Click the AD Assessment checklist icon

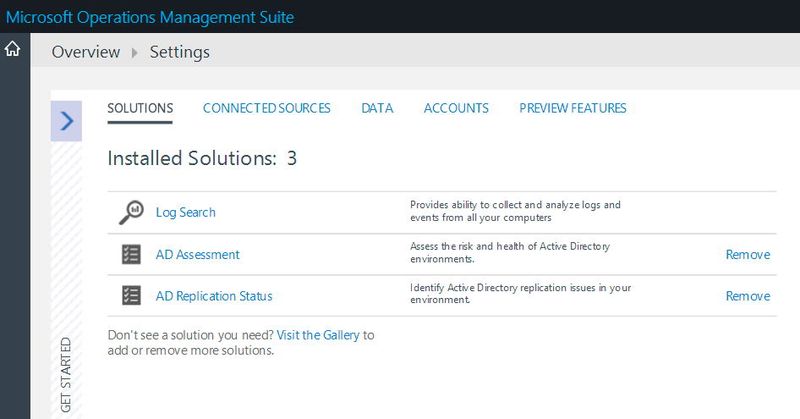point(131,255)
